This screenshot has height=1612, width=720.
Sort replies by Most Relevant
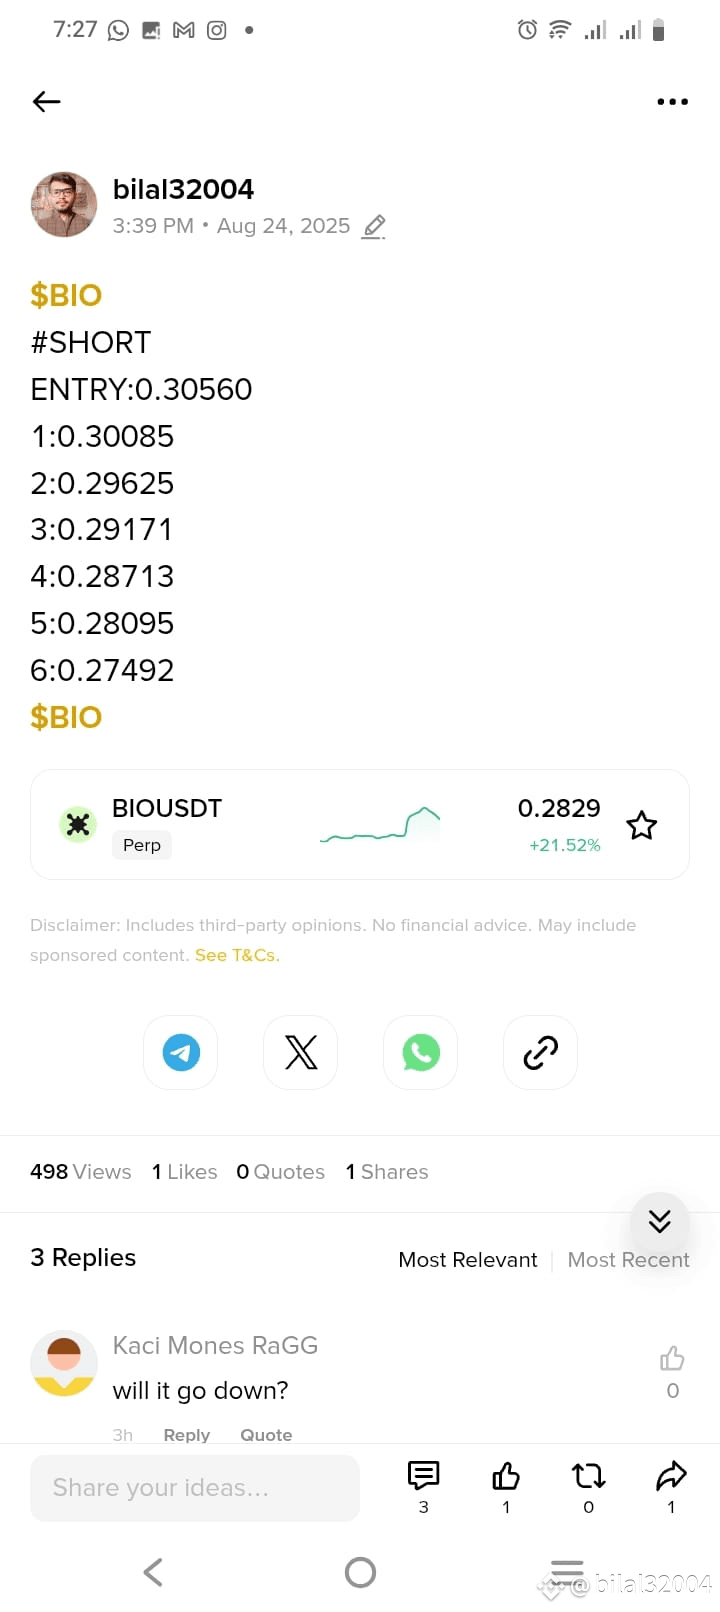(467, 1260)
